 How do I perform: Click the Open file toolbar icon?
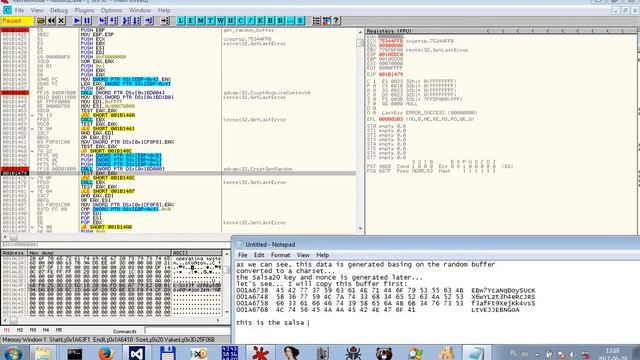point(41,20)
